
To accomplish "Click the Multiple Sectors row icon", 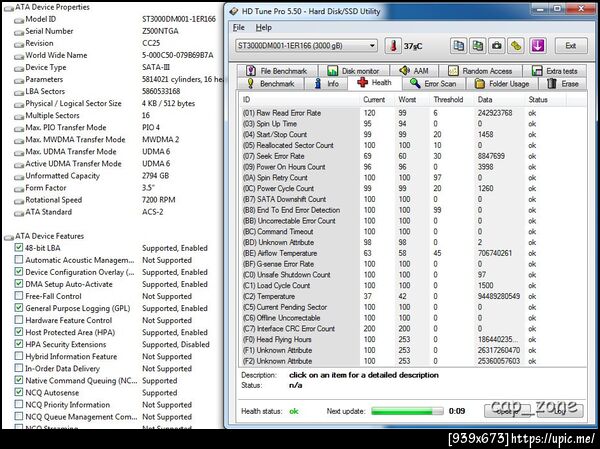I will pos(19,116).
